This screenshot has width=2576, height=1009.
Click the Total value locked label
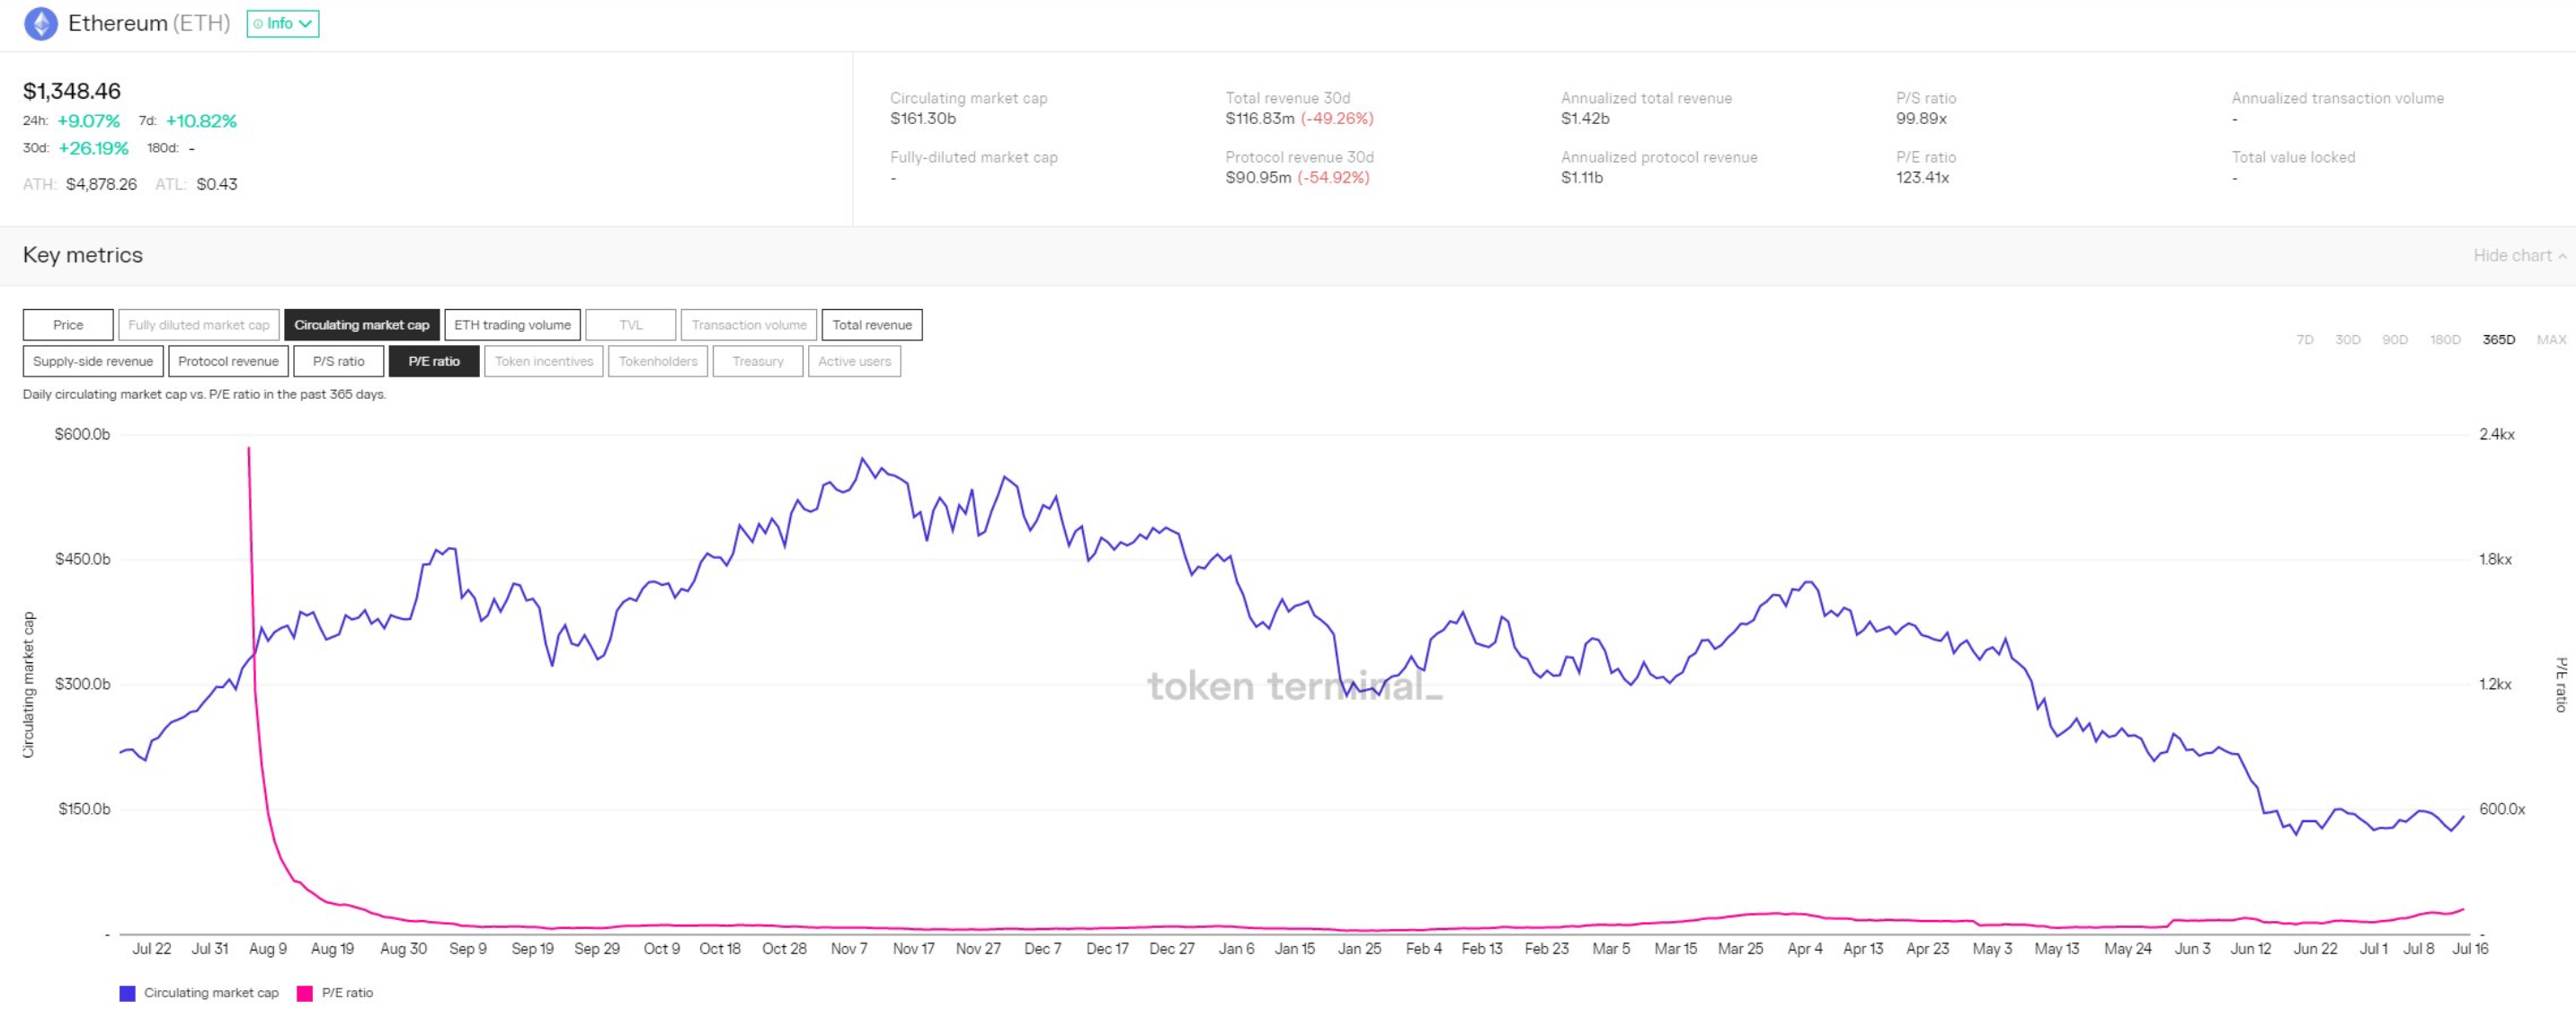coord(2293,157)
